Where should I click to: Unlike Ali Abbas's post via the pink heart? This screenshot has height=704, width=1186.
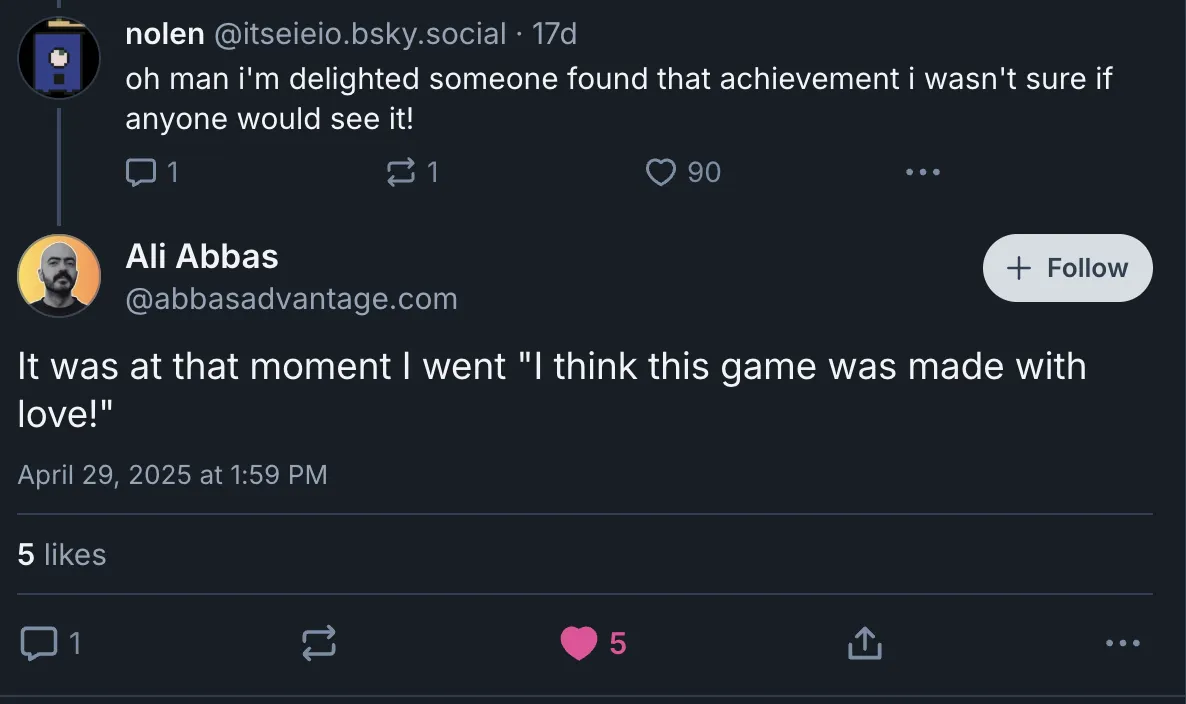578,643
